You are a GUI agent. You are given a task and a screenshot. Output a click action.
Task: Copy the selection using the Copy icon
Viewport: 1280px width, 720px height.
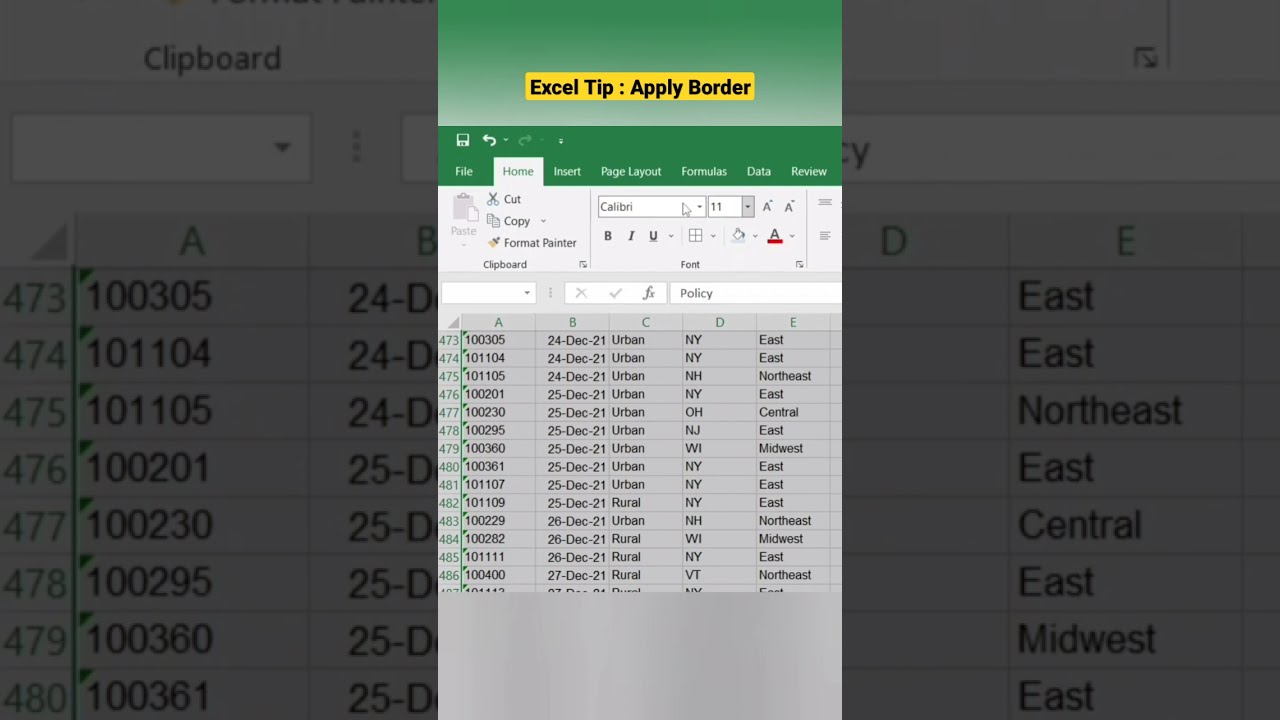coord(494,221)
